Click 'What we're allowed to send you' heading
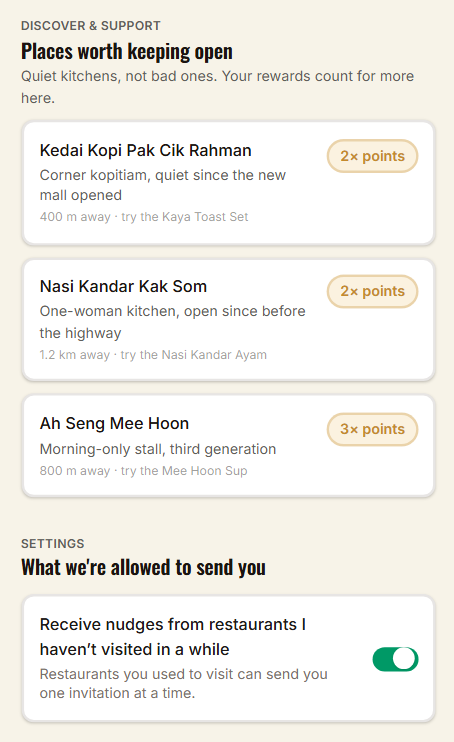This screenshot has width=454, height=742. (143, 567)
